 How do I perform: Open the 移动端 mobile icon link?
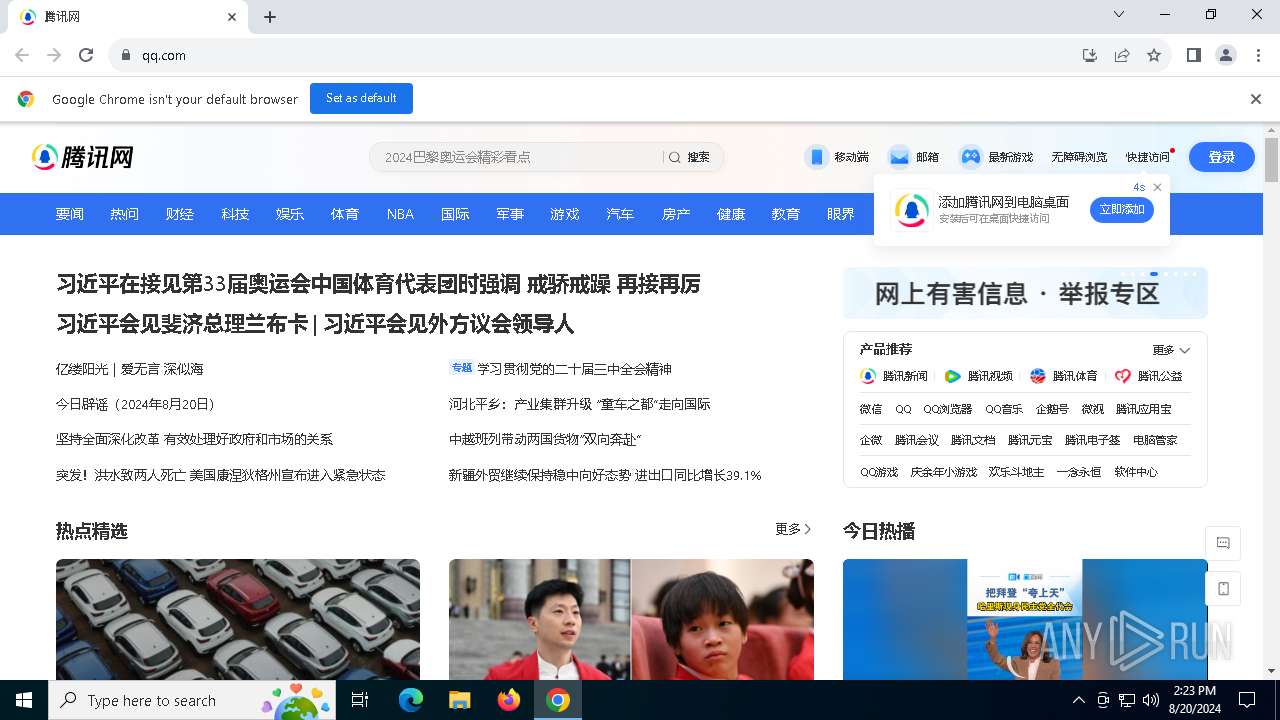tap(817, 157)
